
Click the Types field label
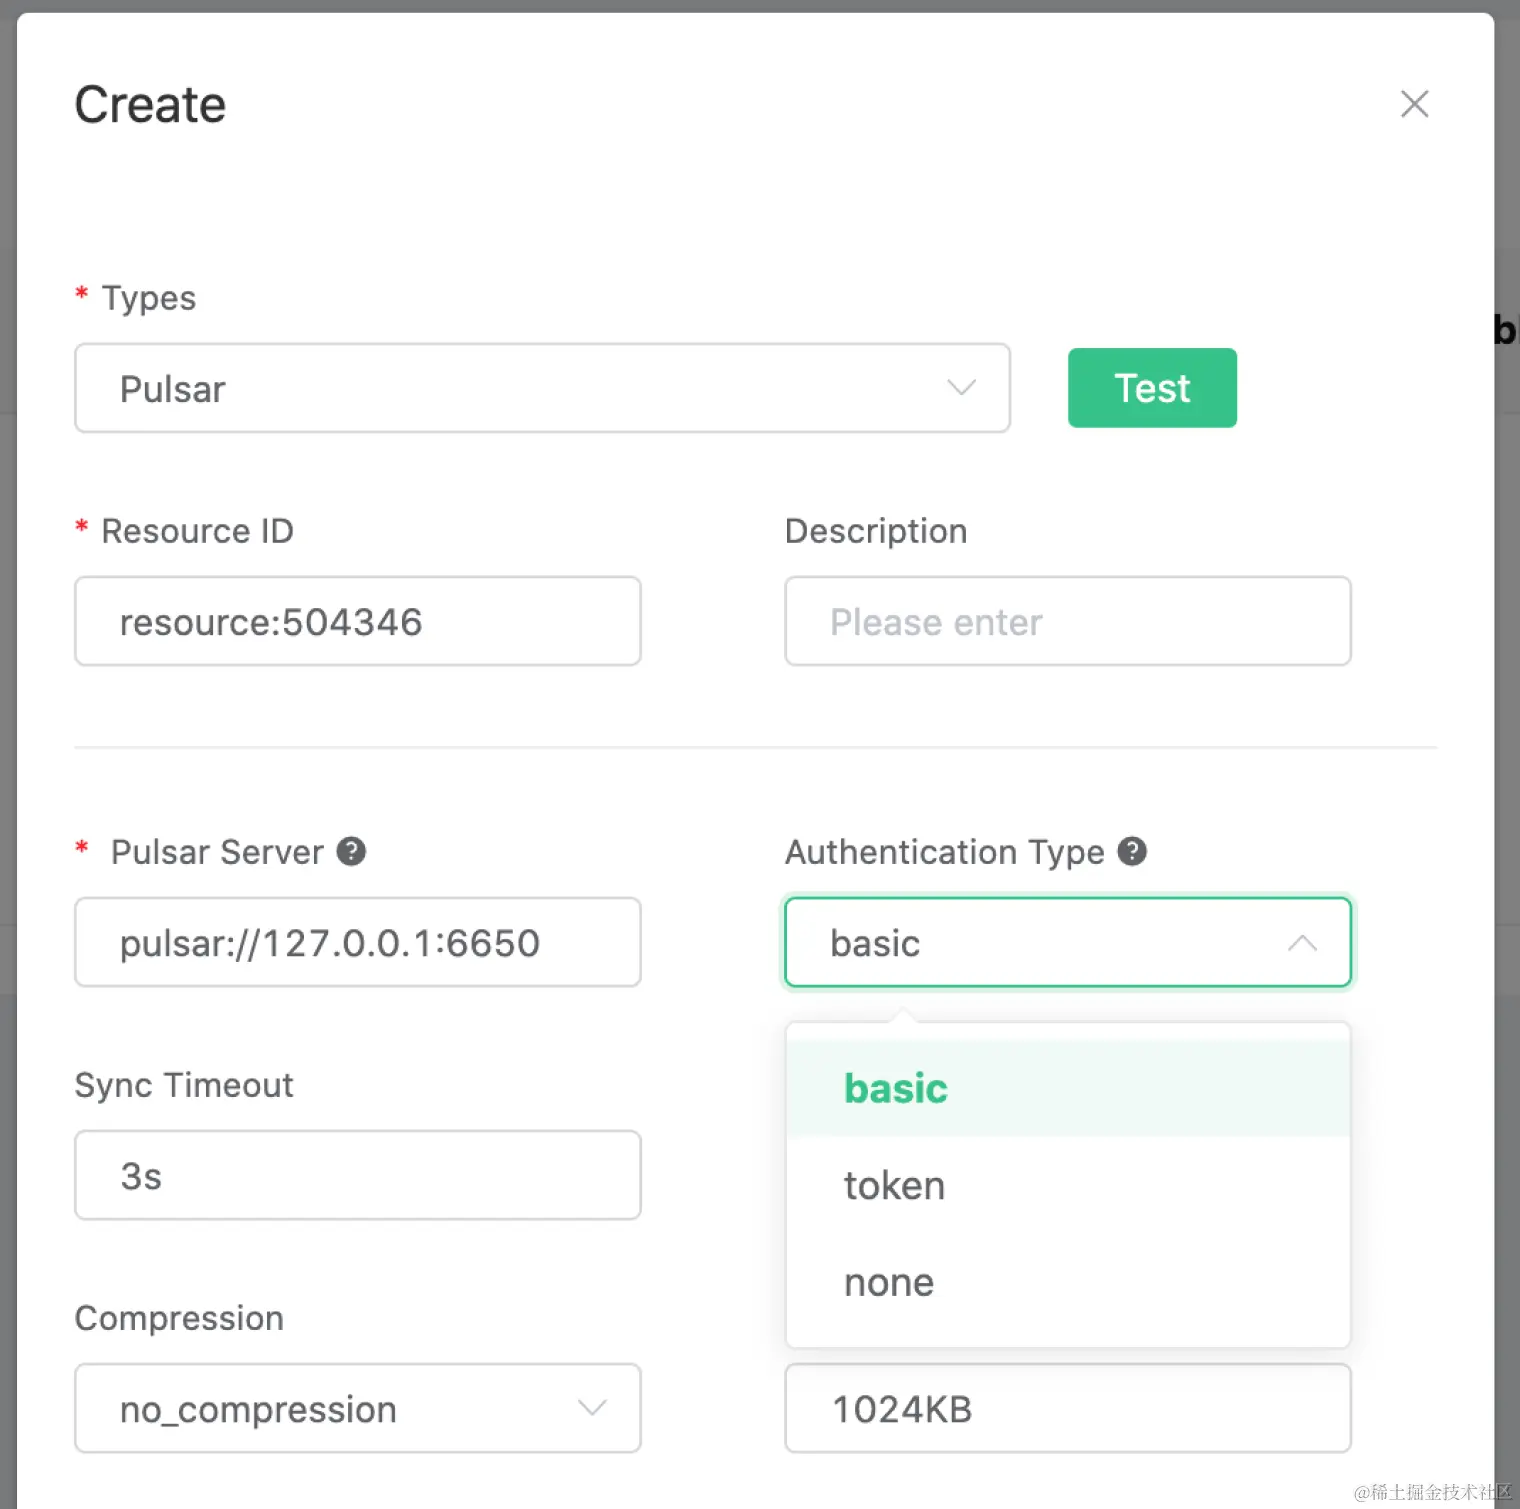click(x=149, y=298)
